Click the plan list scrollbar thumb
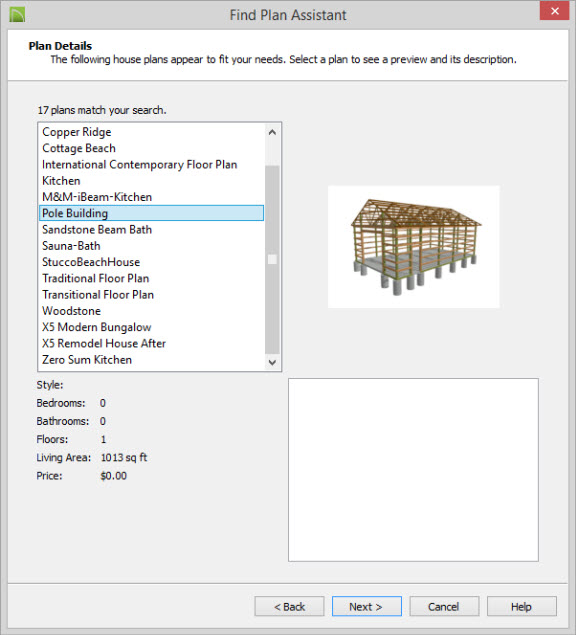 point(272,260)
